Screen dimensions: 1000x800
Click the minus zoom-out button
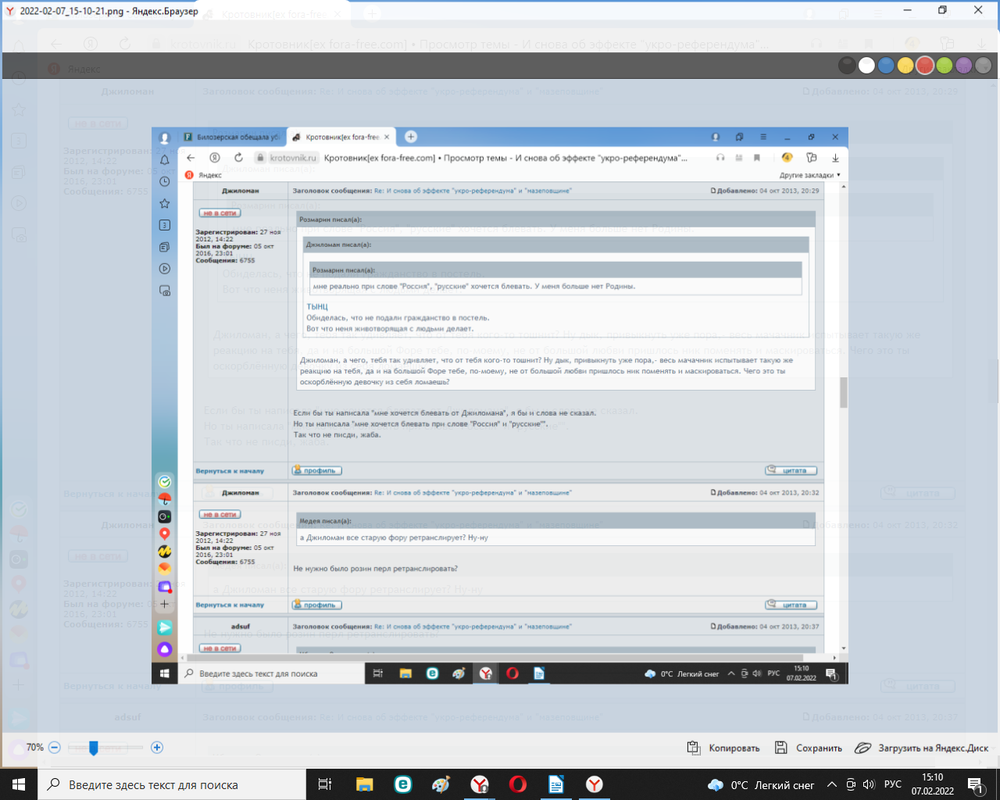pos(54,747)
